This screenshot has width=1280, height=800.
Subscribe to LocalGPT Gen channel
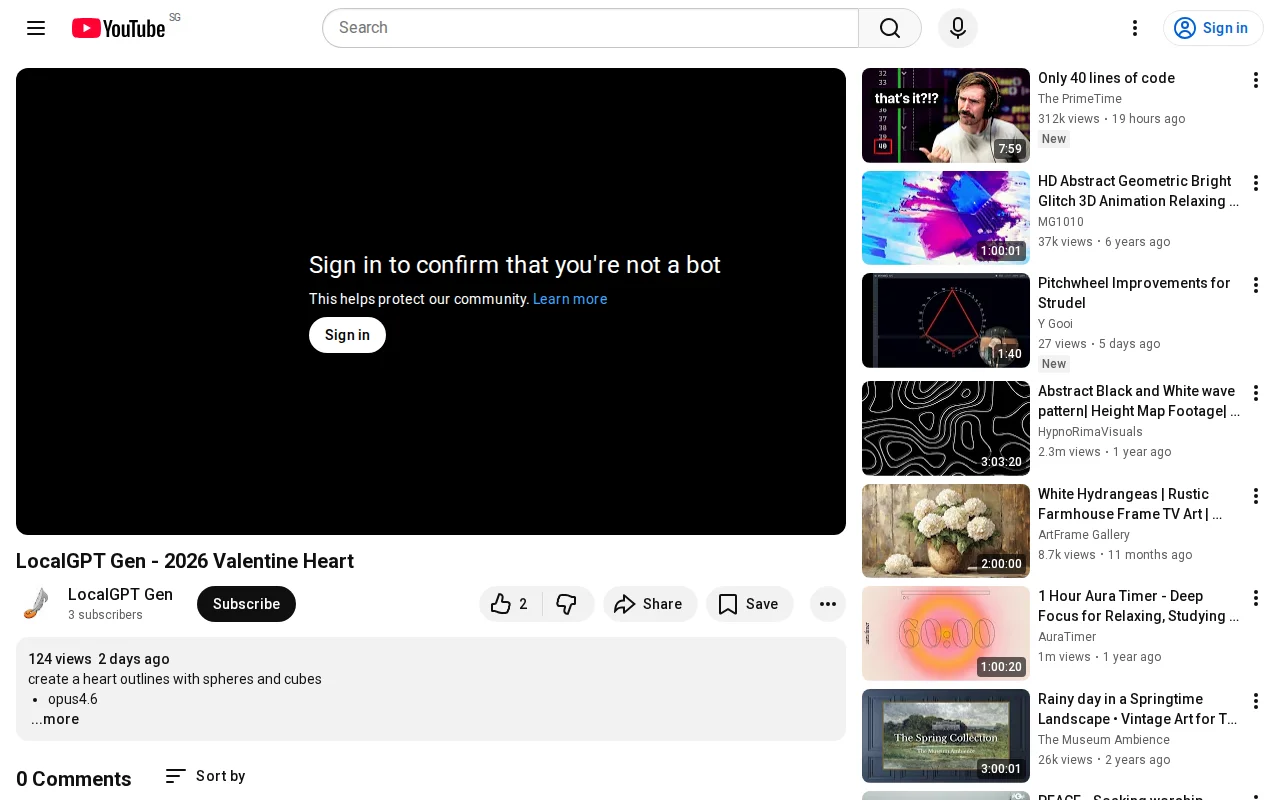click(246, 604)
